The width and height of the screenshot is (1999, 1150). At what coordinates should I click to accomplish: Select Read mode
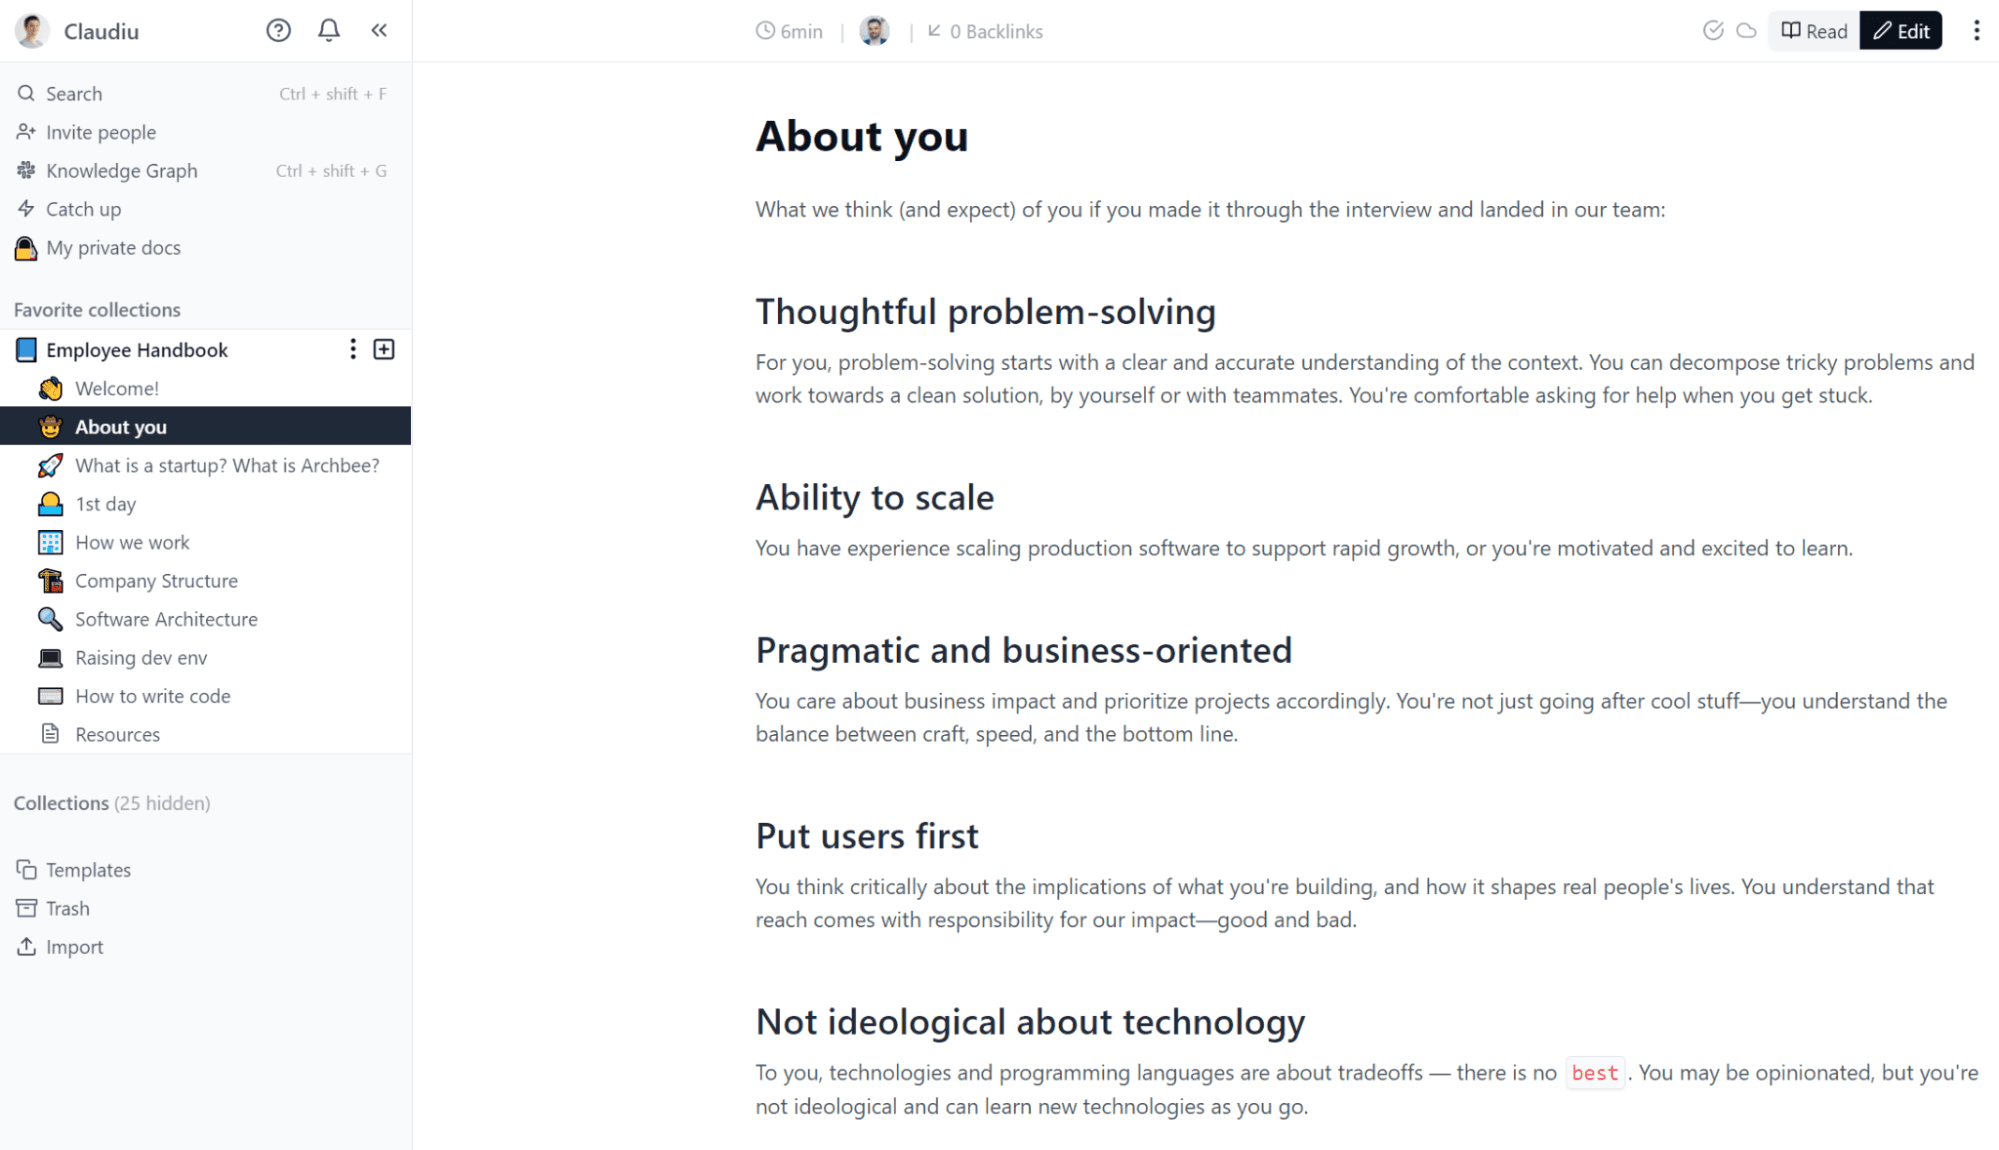[1812, 31]
